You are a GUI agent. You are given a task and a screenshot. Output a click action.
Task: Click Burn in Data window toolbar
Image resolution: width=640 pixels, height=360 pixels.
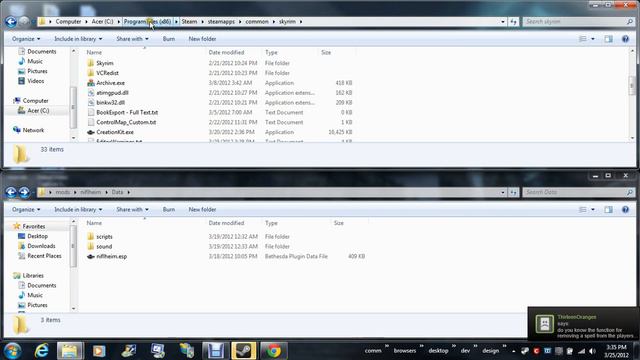coord(169,209)
